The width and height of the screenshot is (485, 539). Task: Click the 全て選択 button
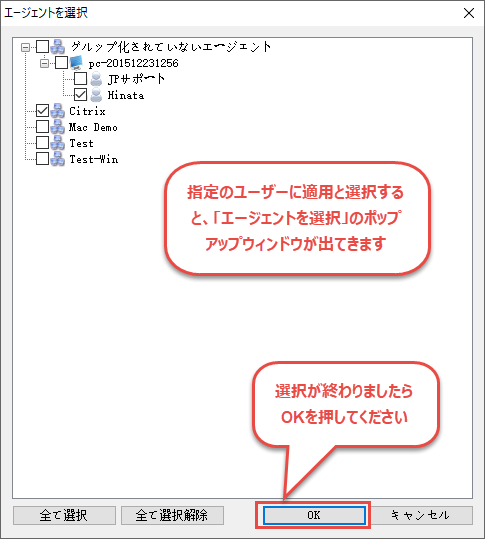[x=64, y=515]
